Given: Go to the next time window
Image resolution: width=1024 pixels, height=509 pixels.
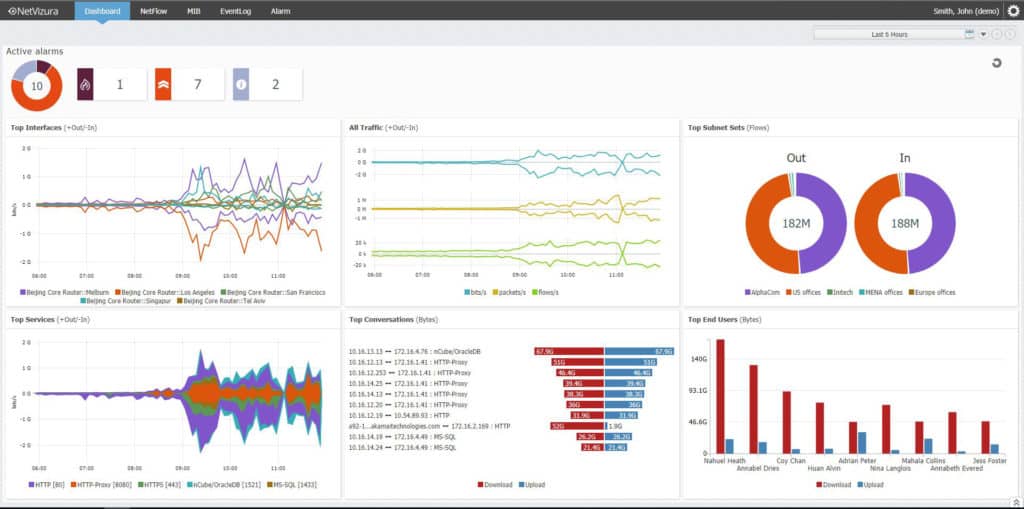Looking at the screenshot, I should pyautogui.click(x=1010, y=34).
